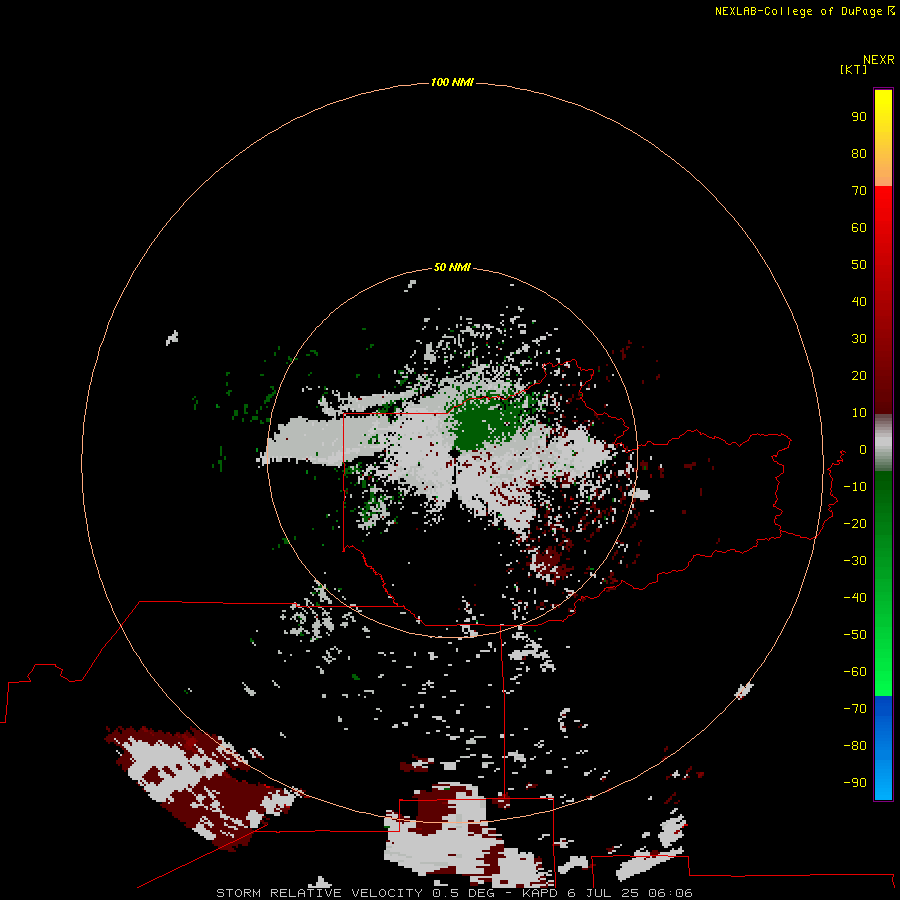This screenshot has width=900, height=900.
Task: Click the [KT] units label
Action: (x=853, y=69)
